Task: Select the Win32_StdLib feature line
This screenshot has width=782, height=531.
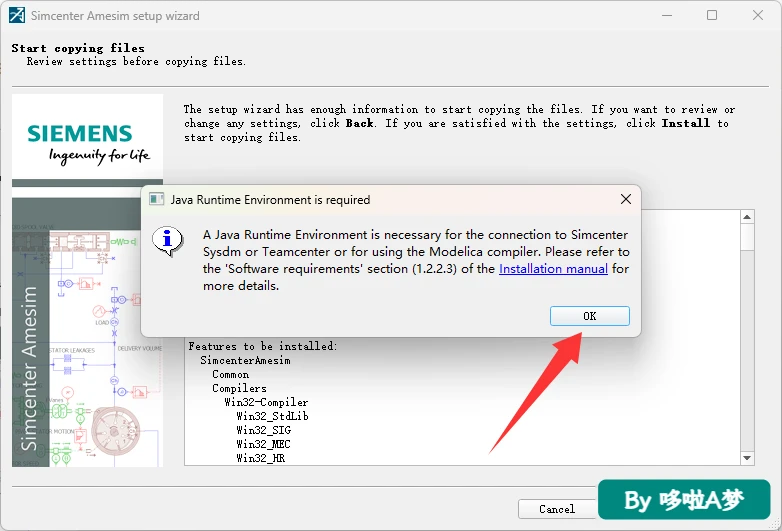Action: [272, 416]
